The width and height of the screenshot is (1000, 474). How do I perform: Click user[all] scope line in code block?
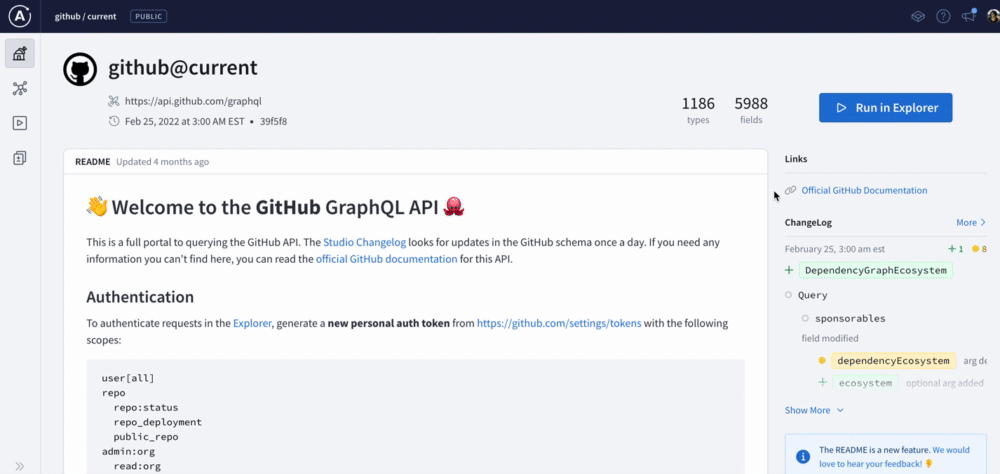click(x=128, y=378)
